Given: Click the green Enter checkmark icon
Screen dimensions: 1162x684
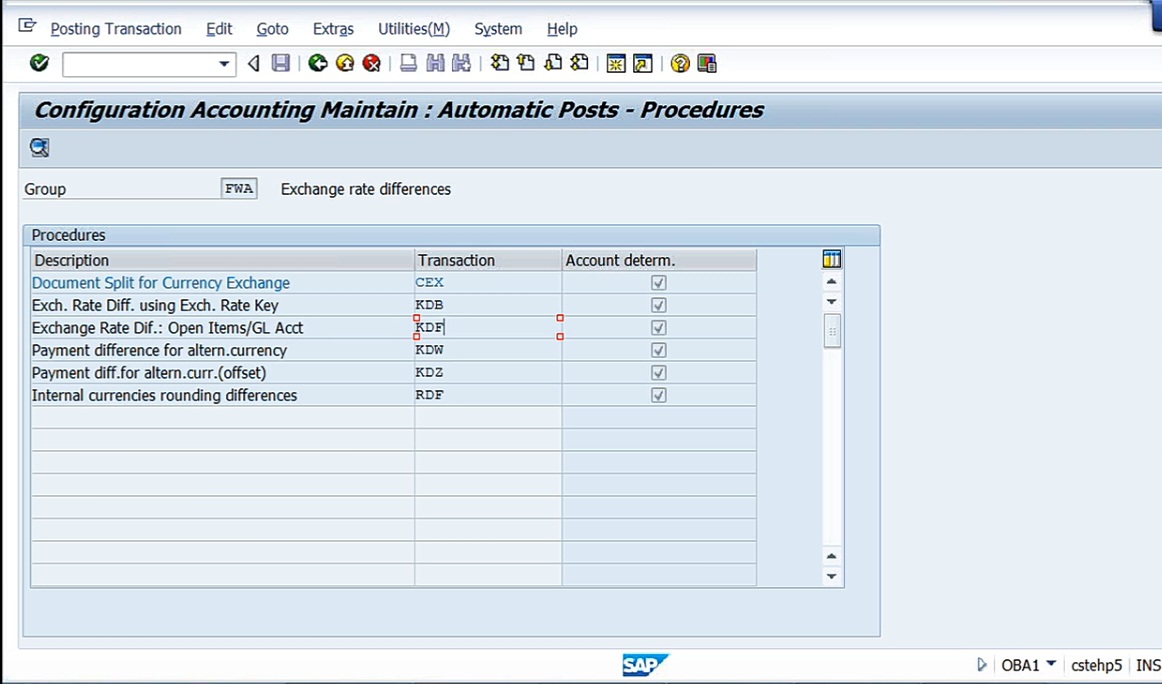Looking at the screenshot, I should 39,64.
